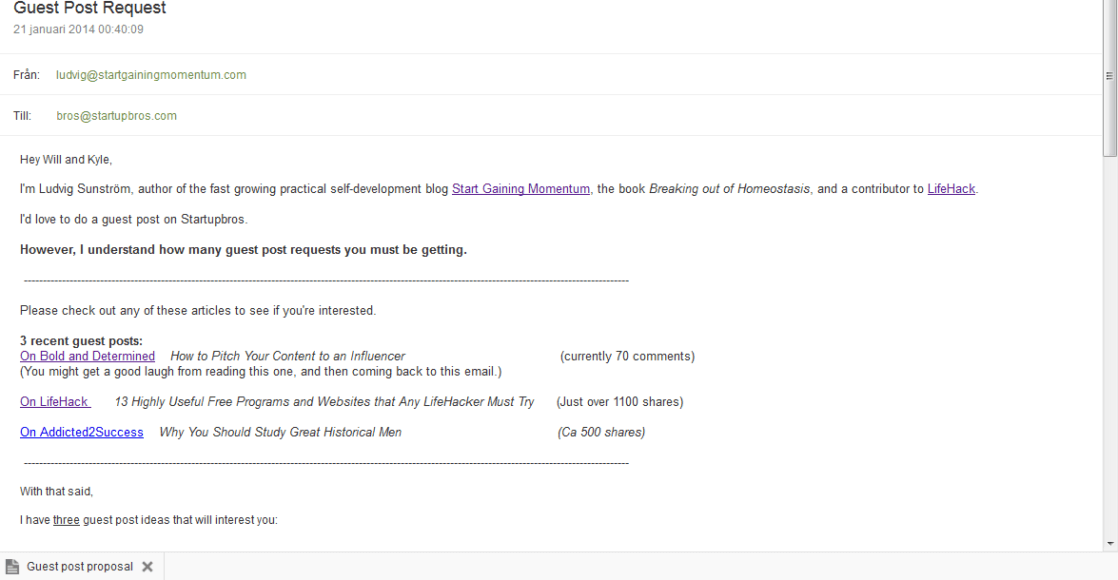
Task: Open the LifeHack contributor link
Action: click(x=950, y=189)
